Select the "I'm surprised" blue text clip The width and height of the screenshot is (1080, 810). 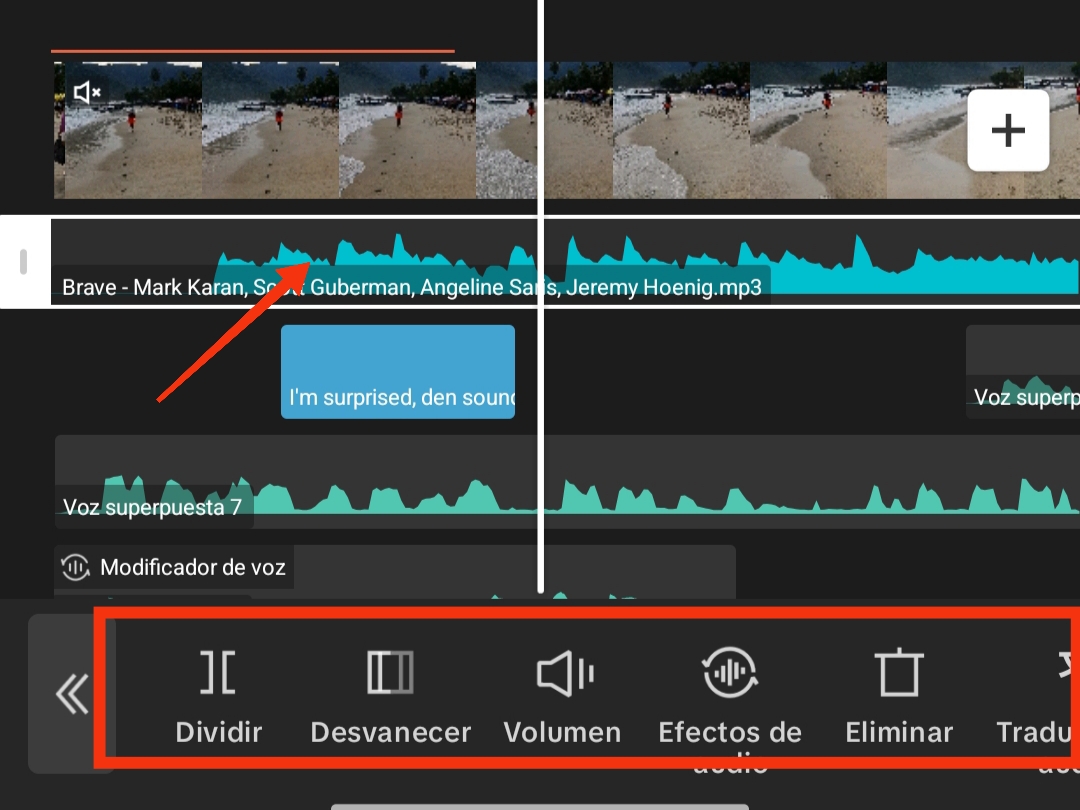coord(397,372)
